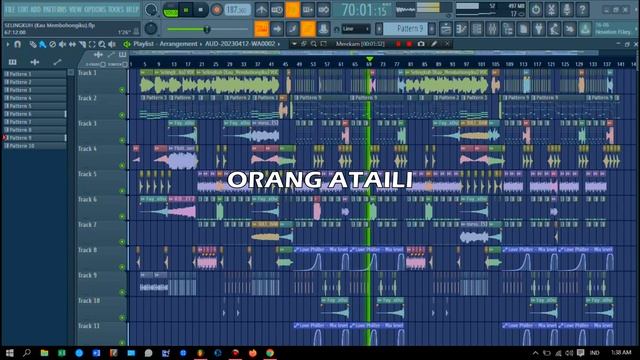Click the camera screenshot icon in recorder bar
Image resolution: width=640 pixels, height=360 pixels.
(421, 44)
